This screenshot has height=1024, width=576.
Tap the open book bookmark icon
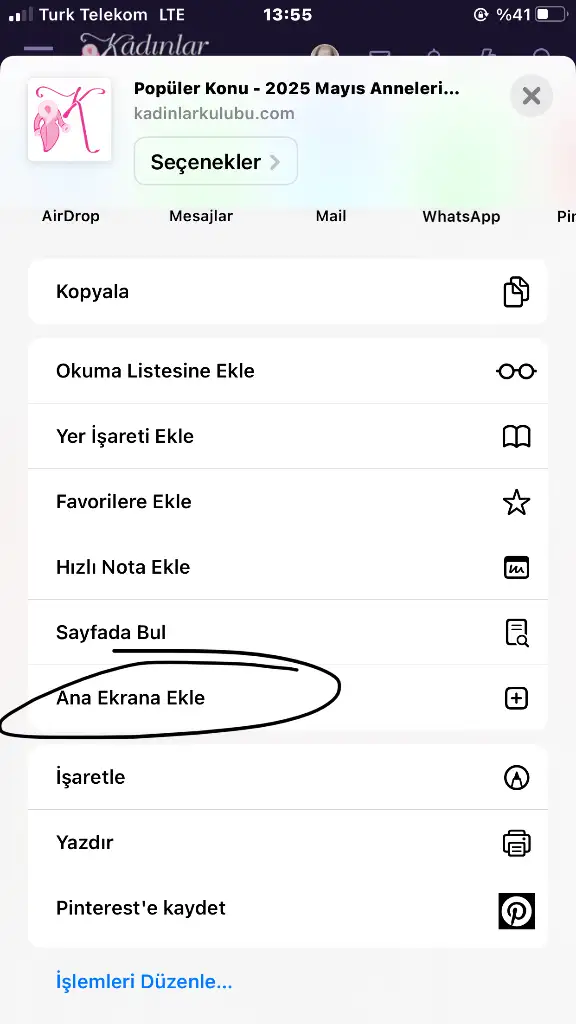516,436
